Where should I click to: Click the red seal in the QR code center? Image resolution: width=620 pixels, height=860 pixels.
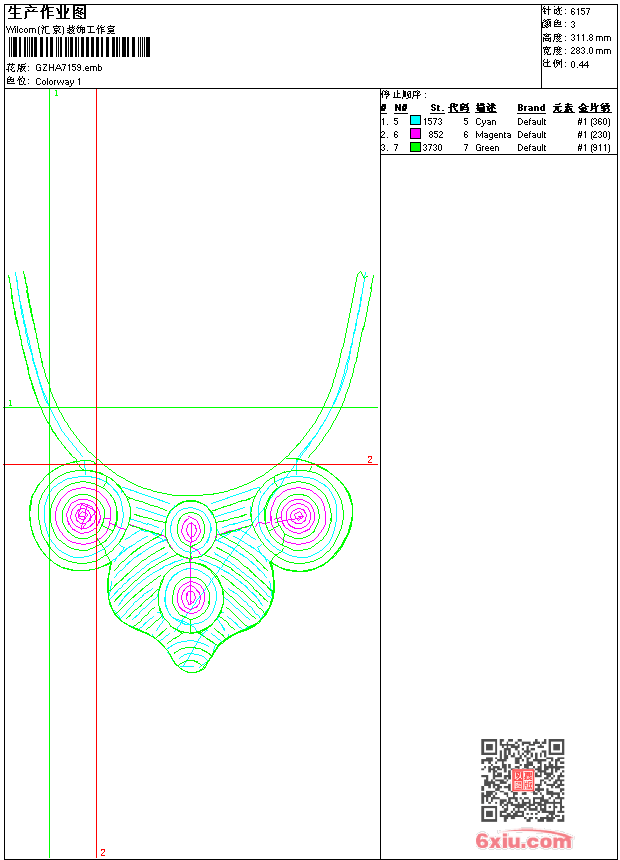(522, 781)
